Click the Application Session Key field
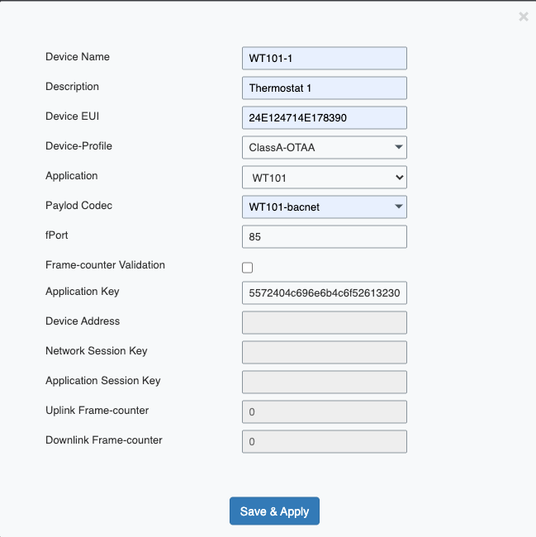The image size is (536, 537). point(324,382)
